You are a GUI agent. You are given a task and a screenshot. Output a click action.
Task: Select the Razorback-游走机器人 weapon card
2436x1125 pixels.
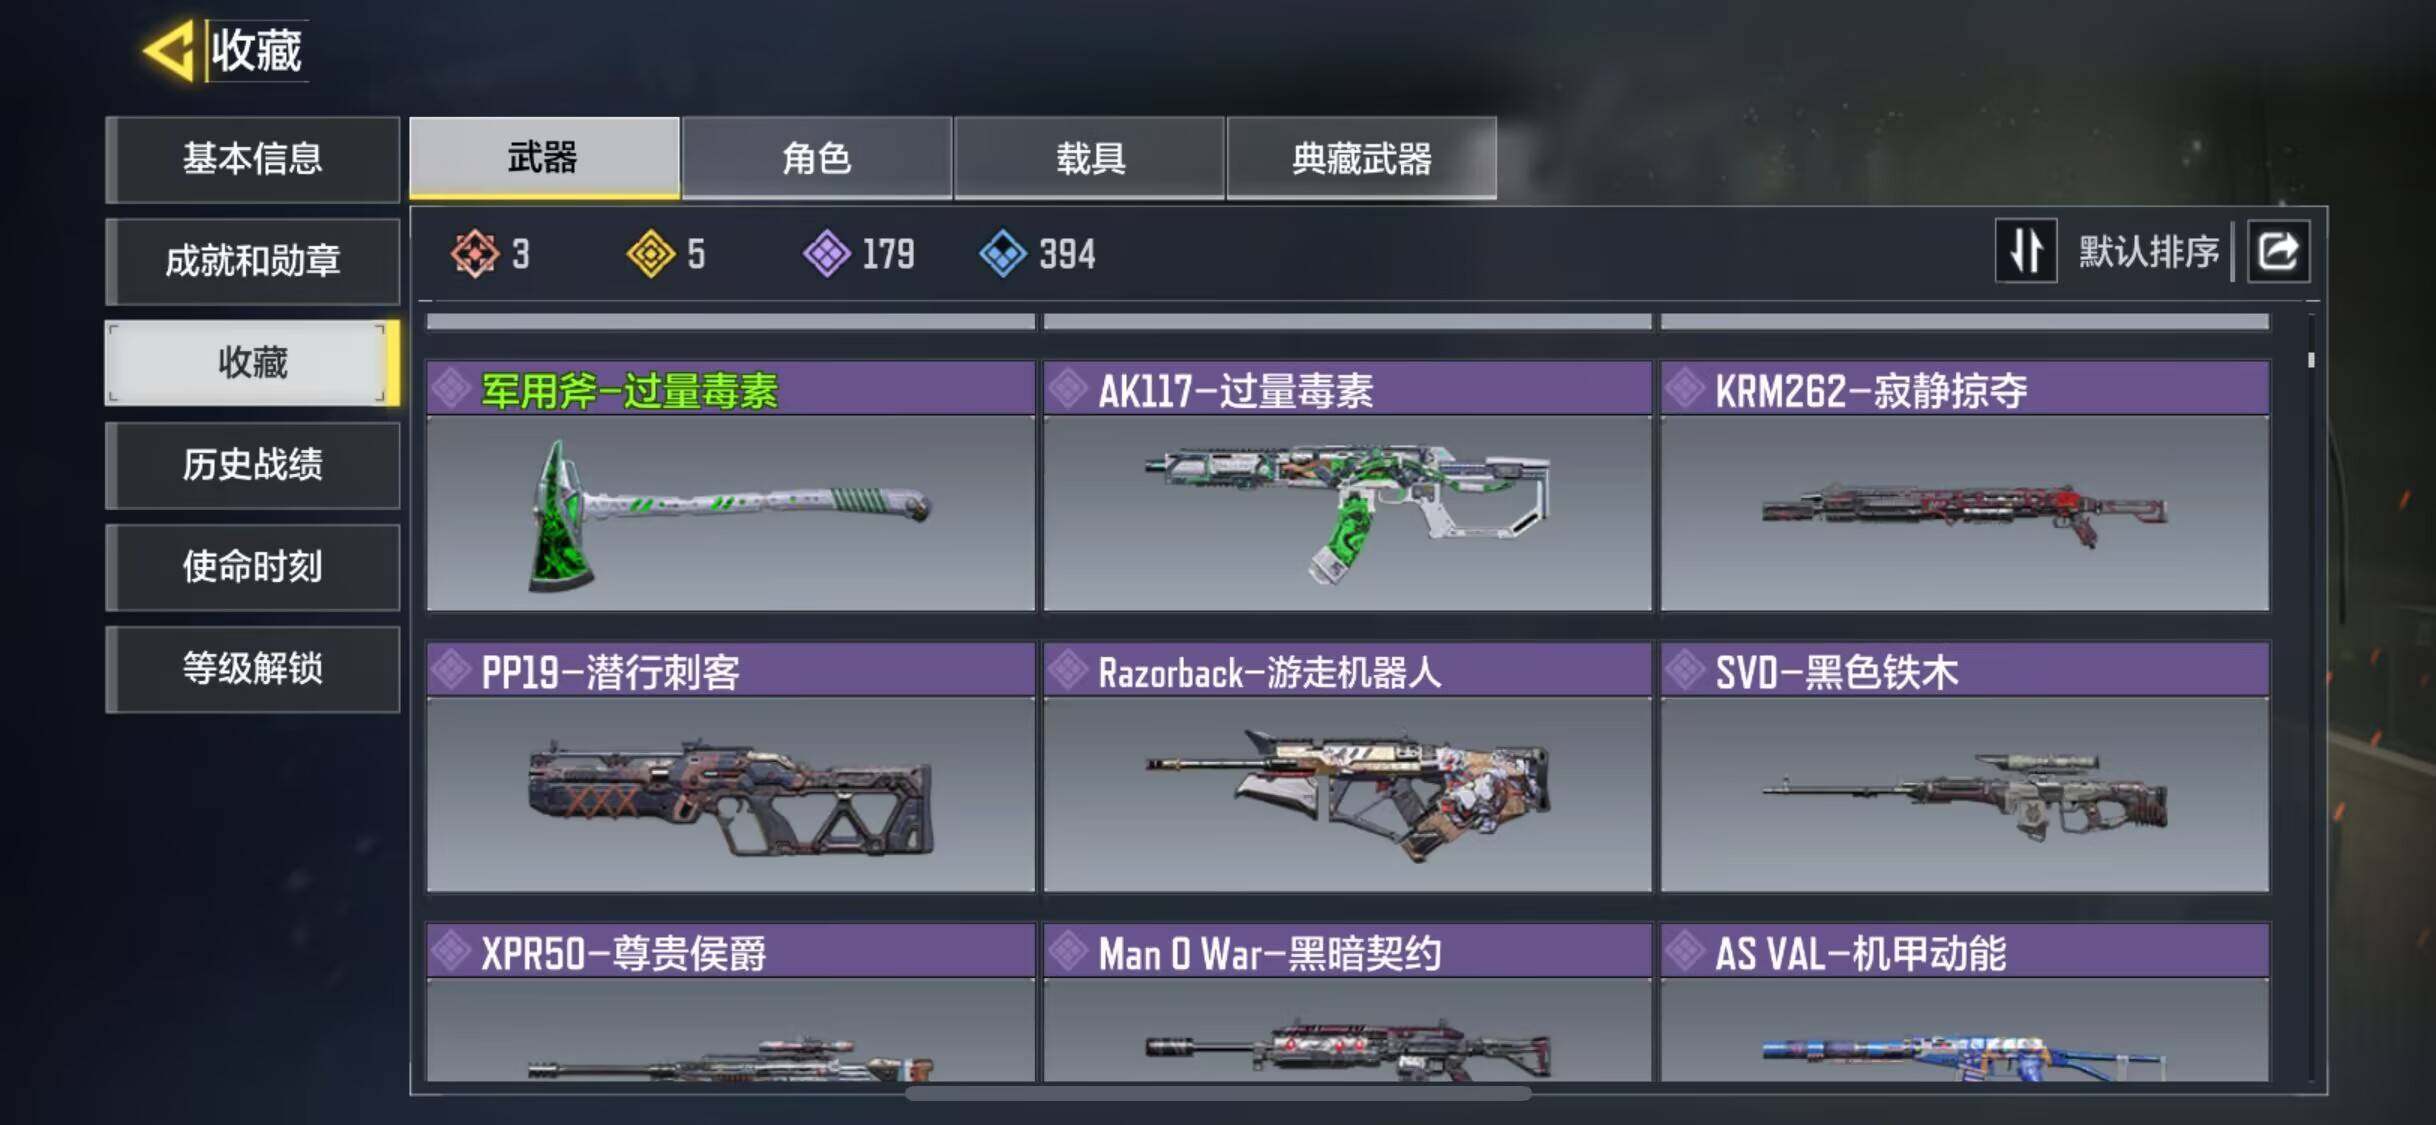tap(1347, 767)
